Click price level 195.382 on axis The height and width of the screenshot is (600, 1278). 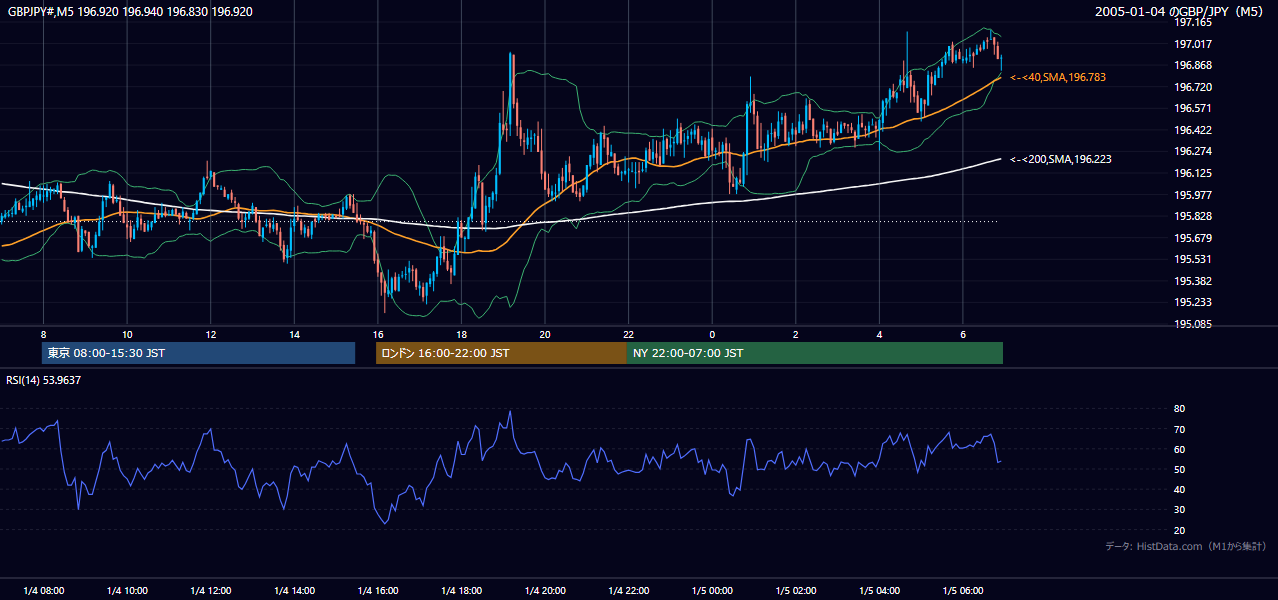coord(1192,281)
